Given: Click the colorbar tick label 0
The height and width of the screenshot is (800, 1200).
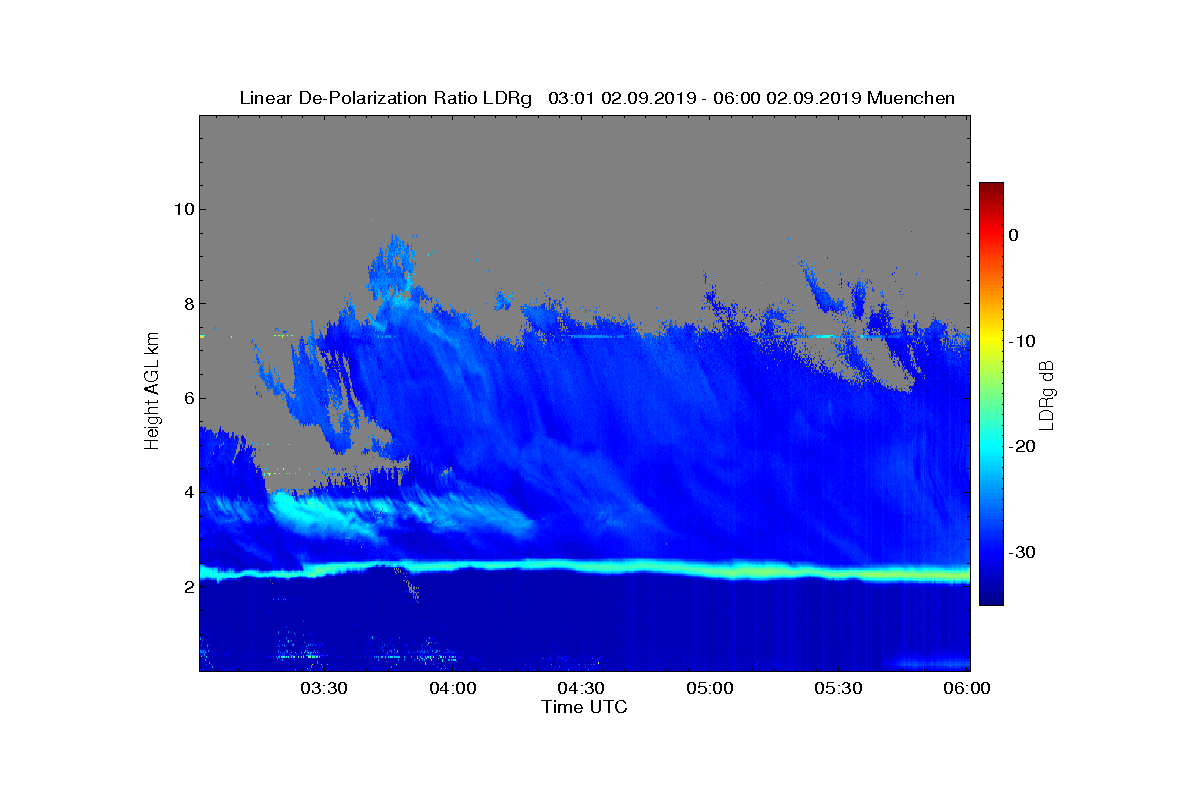Looking at the screenshot, I should click(x=1013, y=235).
